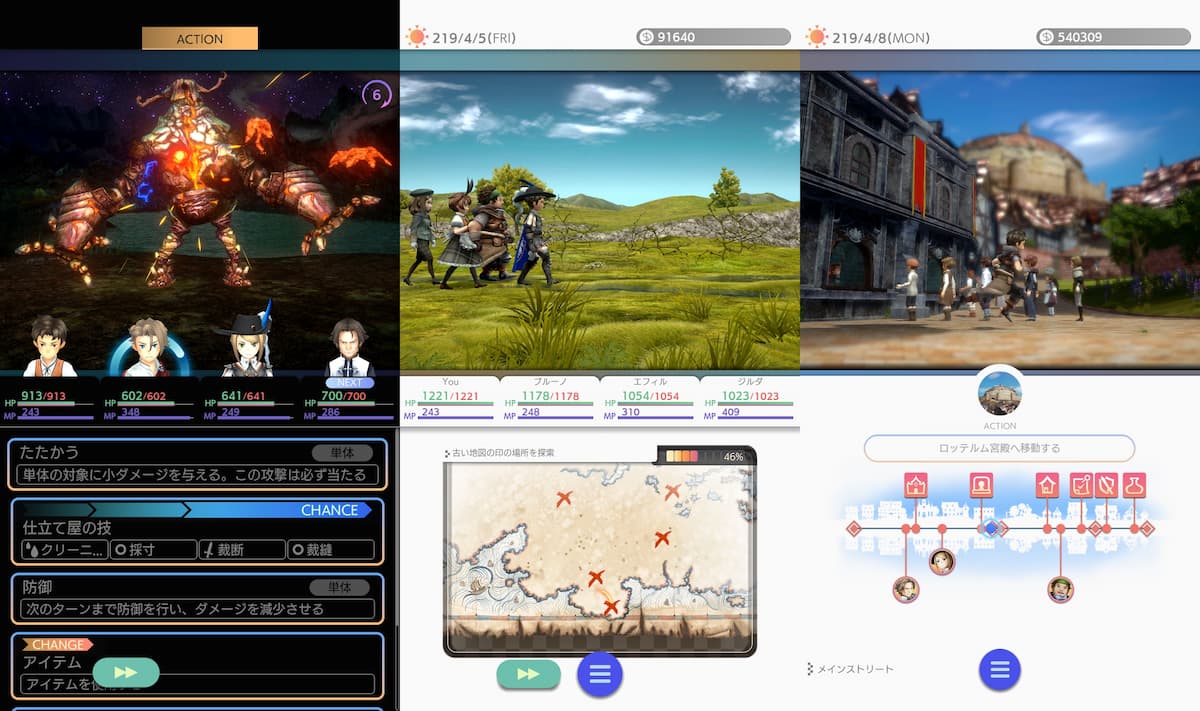Tap the 単体 target tag on 防御

342,587
